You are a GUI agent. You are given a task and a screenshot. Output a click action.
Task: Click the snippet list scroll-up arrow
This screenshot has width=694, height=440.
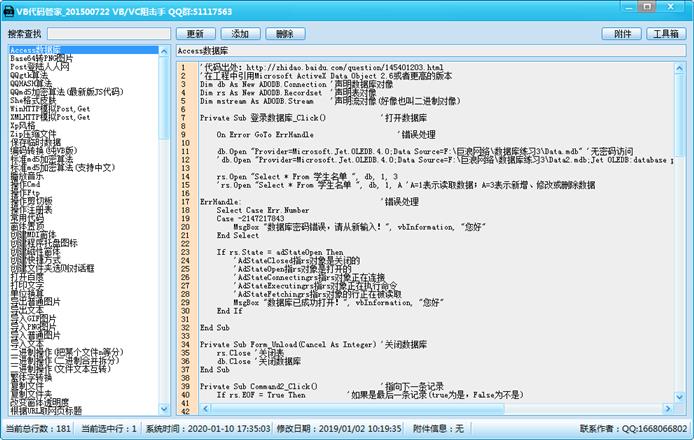click(164, 51)
